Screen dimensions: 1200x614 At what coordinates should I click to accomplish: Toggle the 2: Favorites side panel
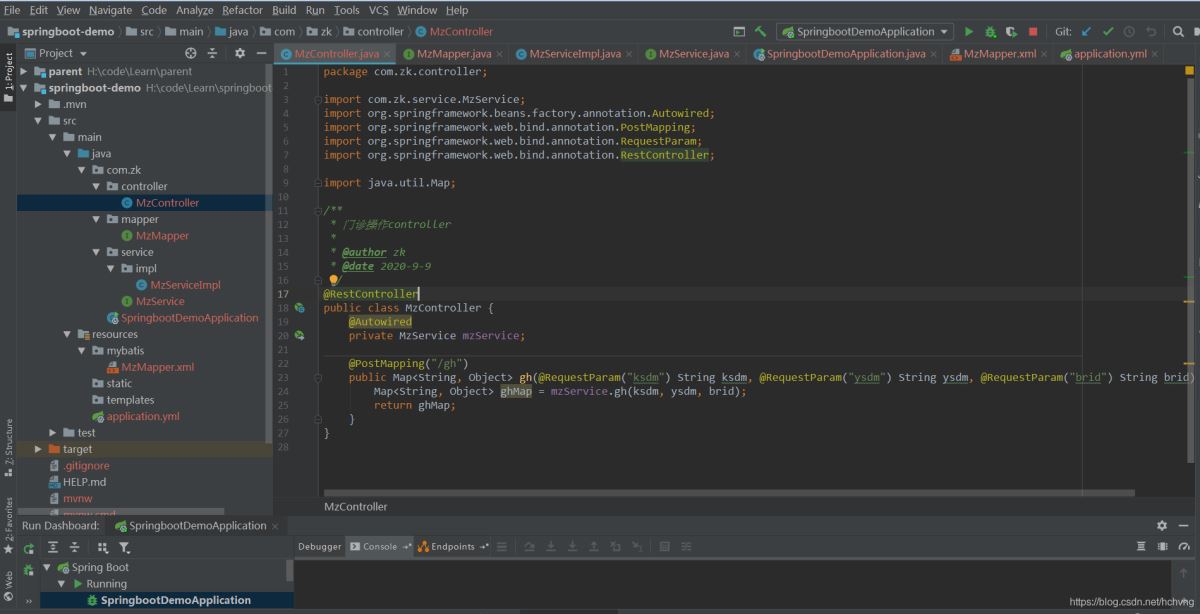coord(8,522)
